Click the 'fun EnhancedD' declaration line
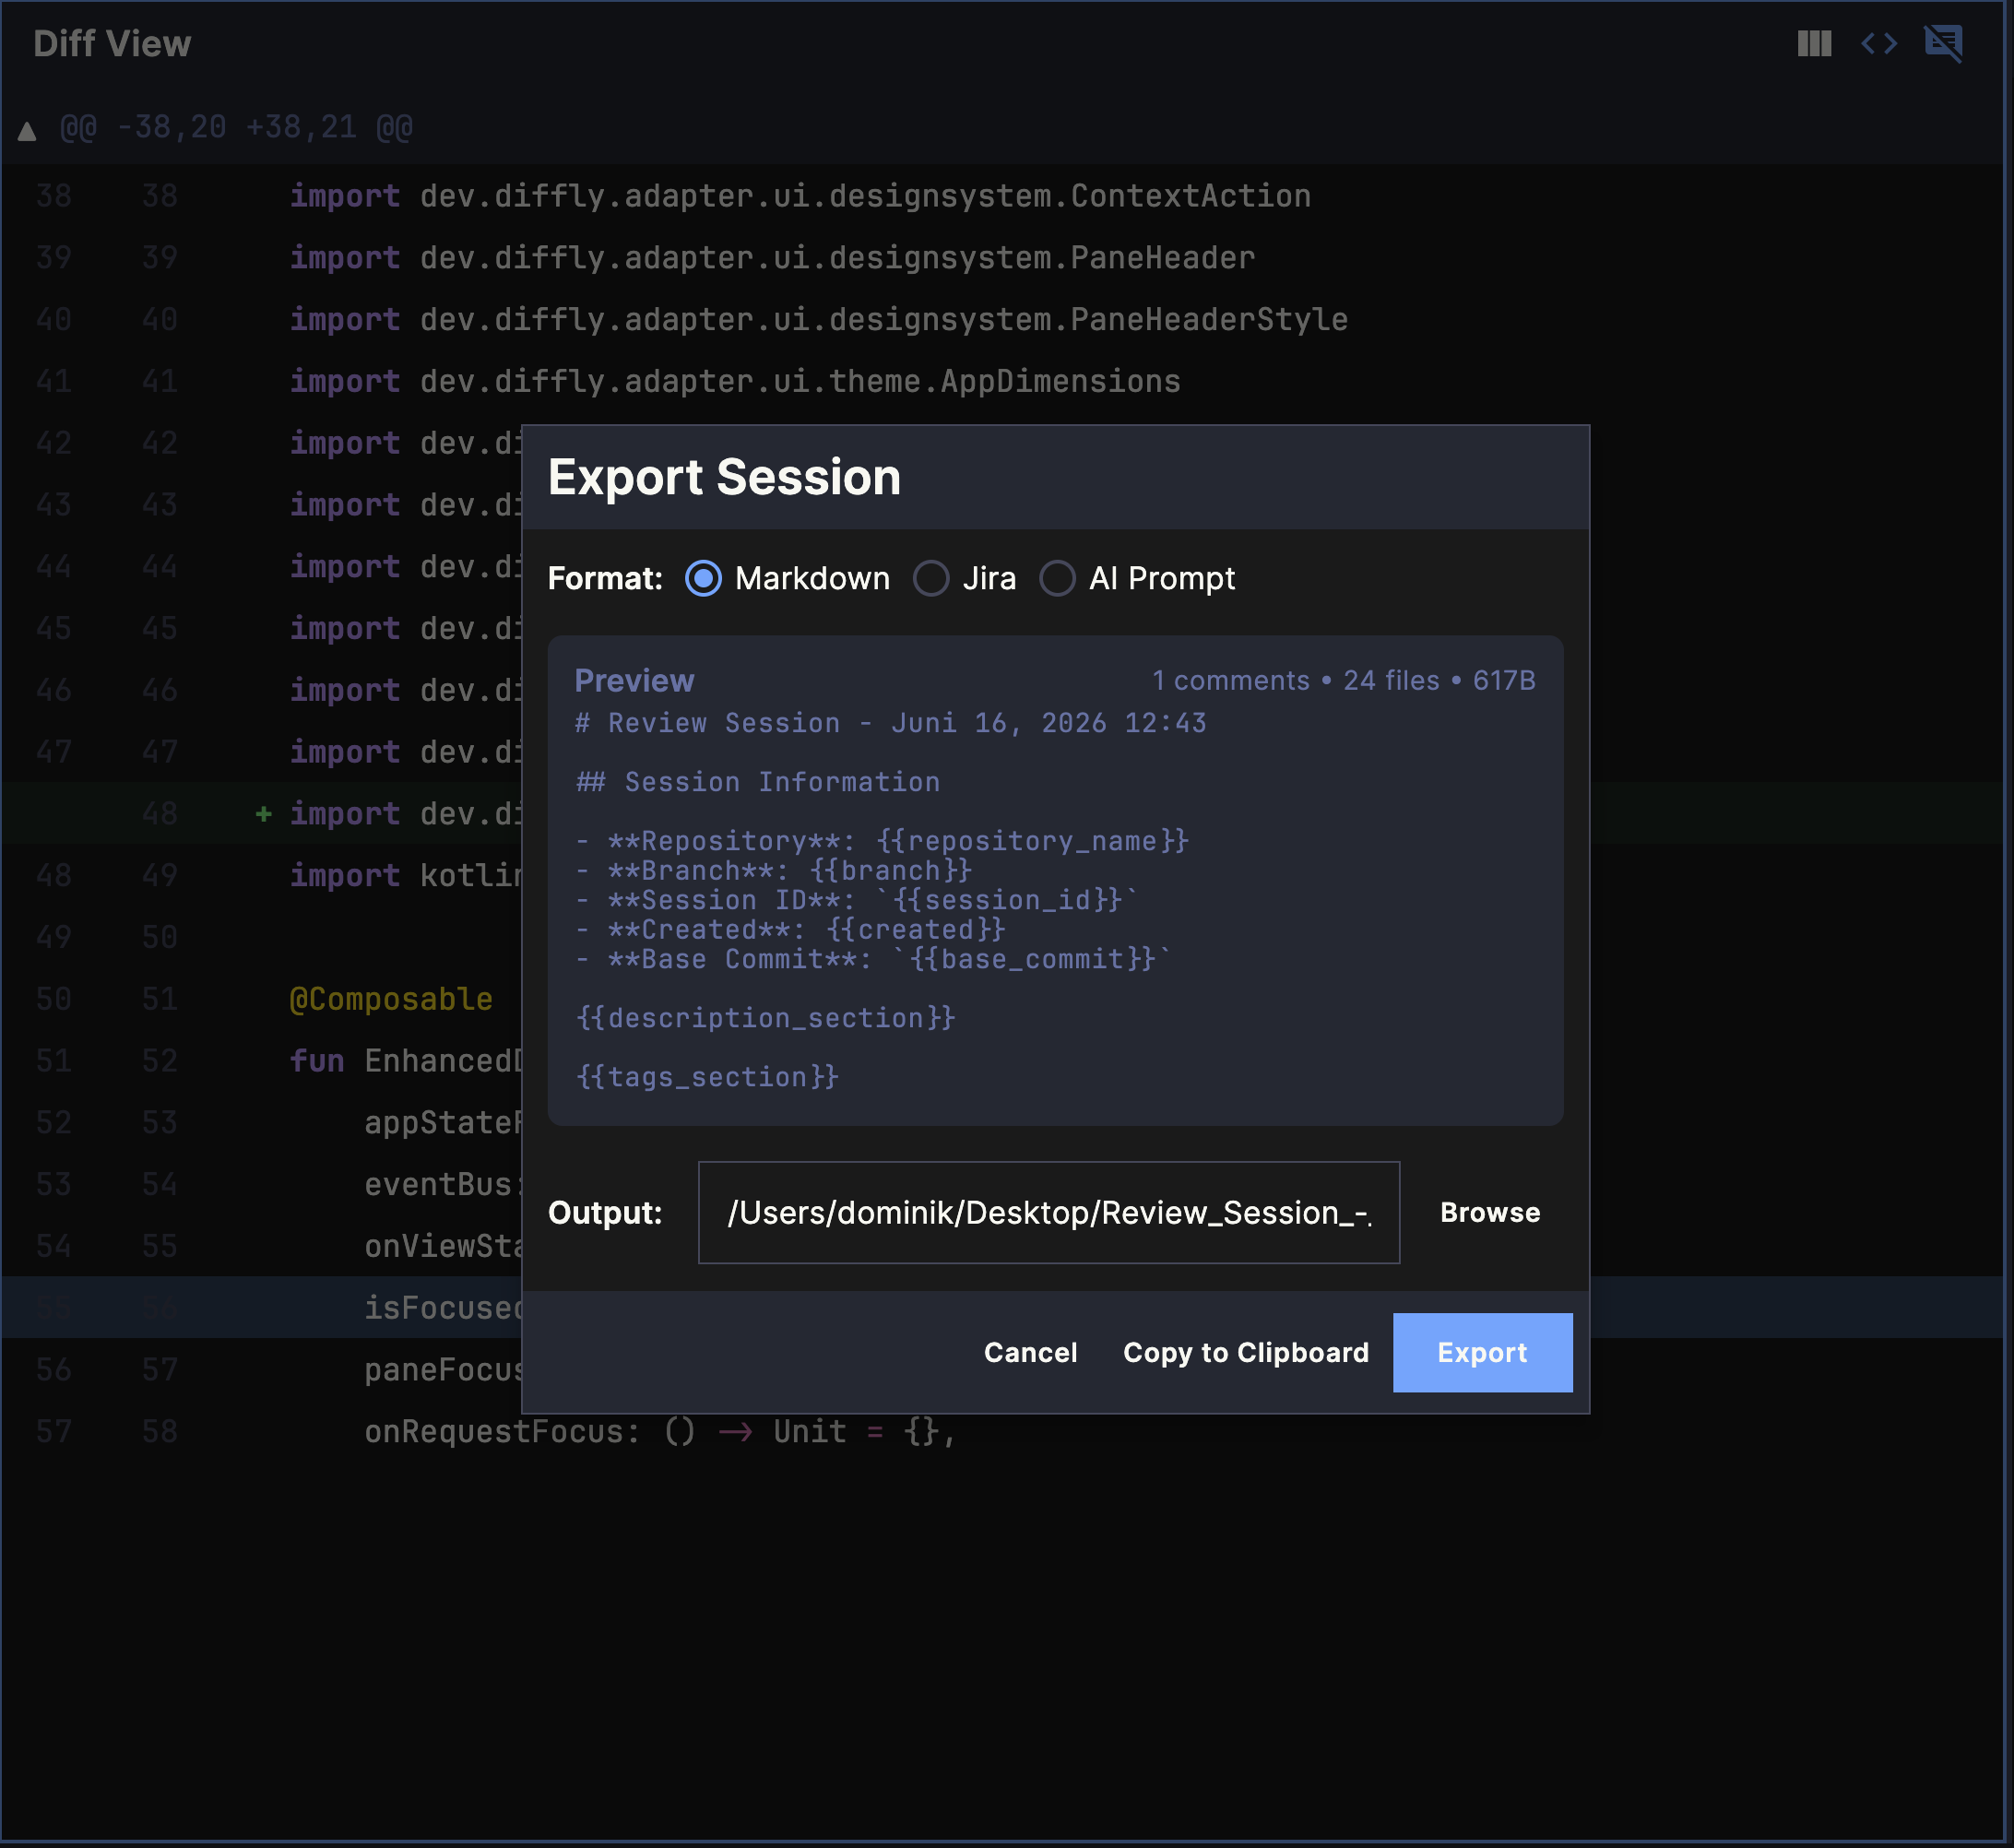2014x1848 pixels. pyautogui.click(x=405, y=1061)
